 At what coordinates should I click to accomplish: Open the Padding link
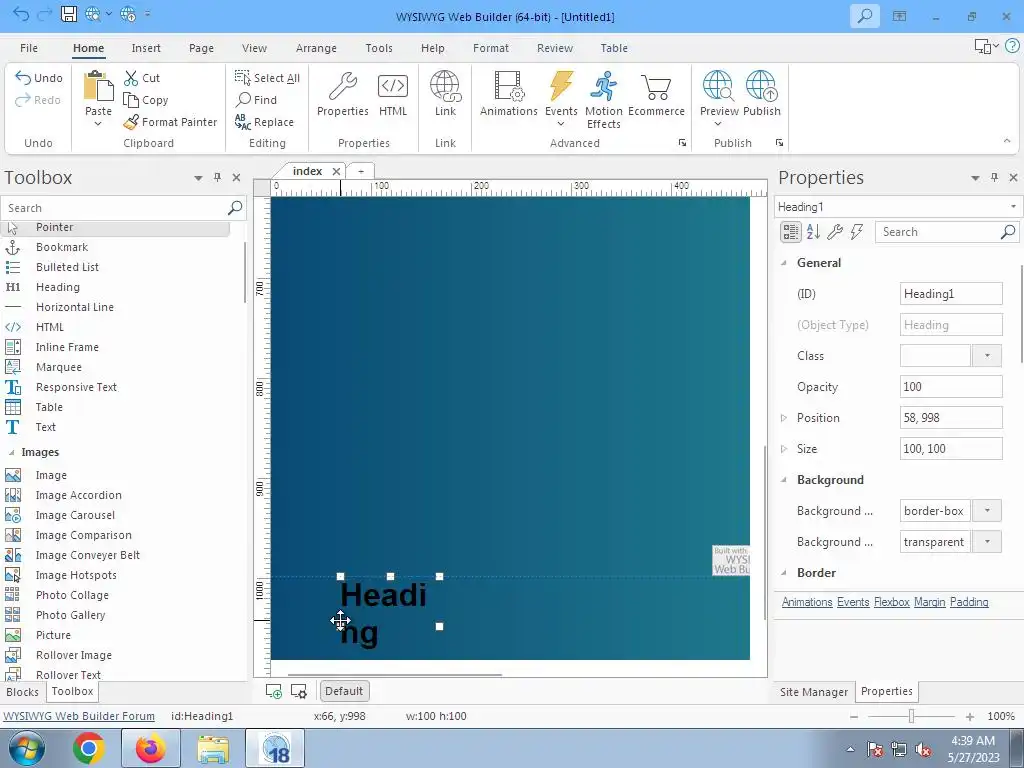[x=969, y=602]
